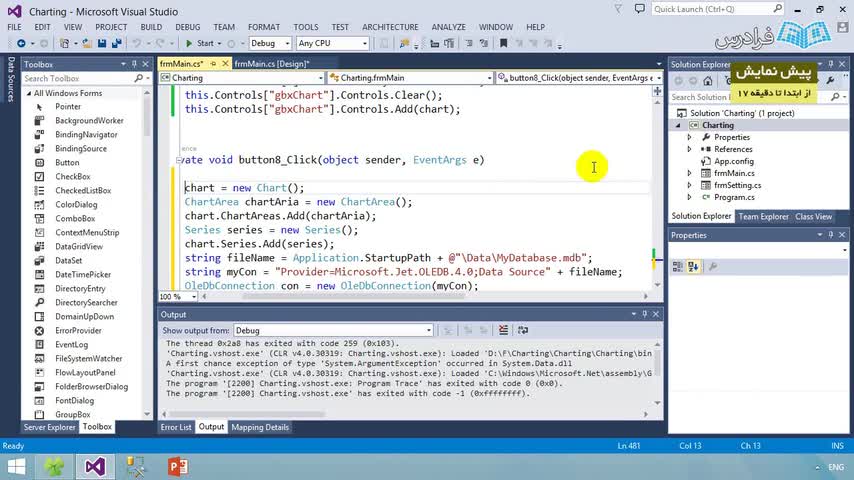Click the Save All toolbar icon
Image resolution: width=854 pixels, height=480 pixels.
[116, 43]
